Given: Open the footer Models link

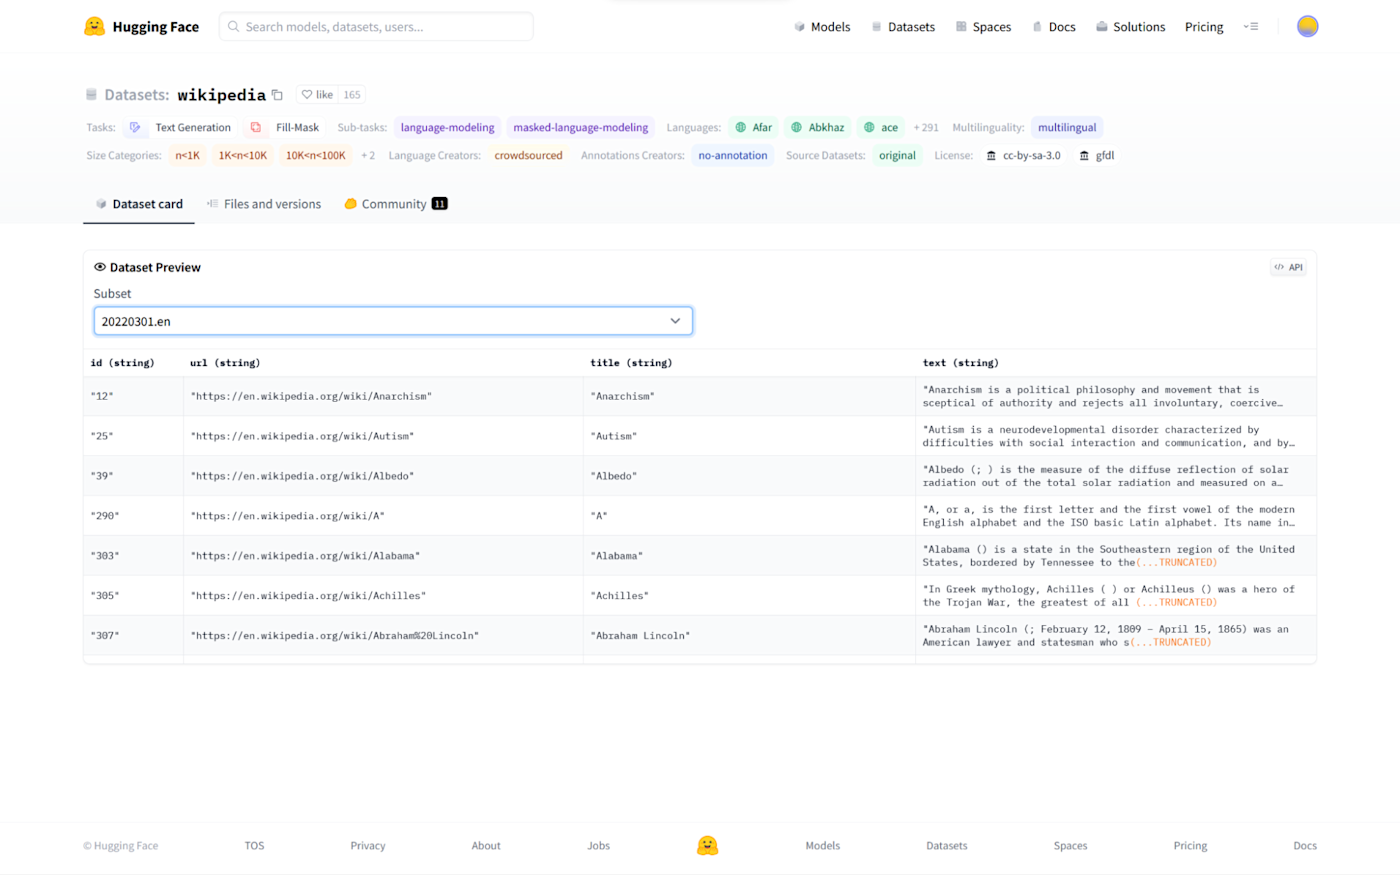Looking at the screenshot, I should pos(823,846).
